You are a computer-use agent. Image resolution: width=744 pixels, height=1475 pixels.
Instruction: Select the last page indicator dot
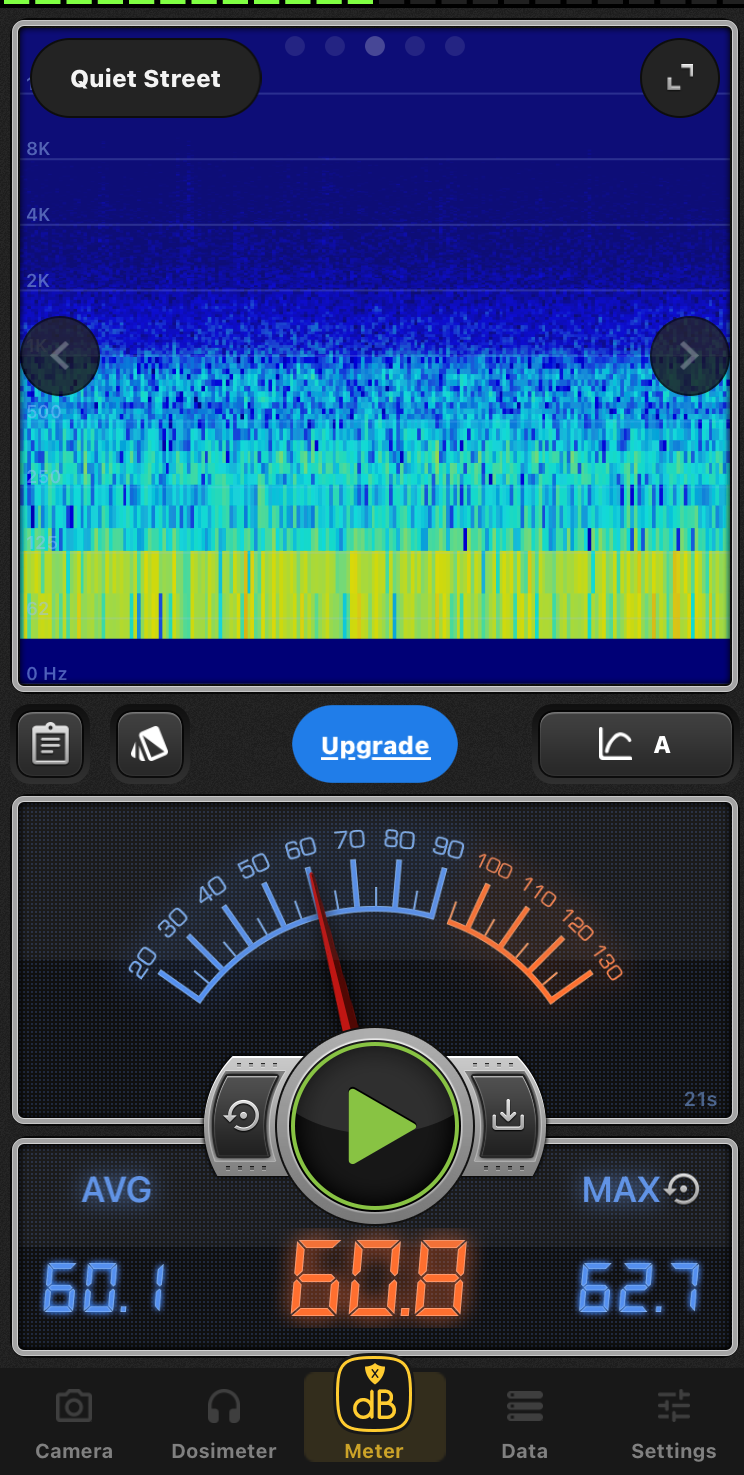[x=455, y=46]
